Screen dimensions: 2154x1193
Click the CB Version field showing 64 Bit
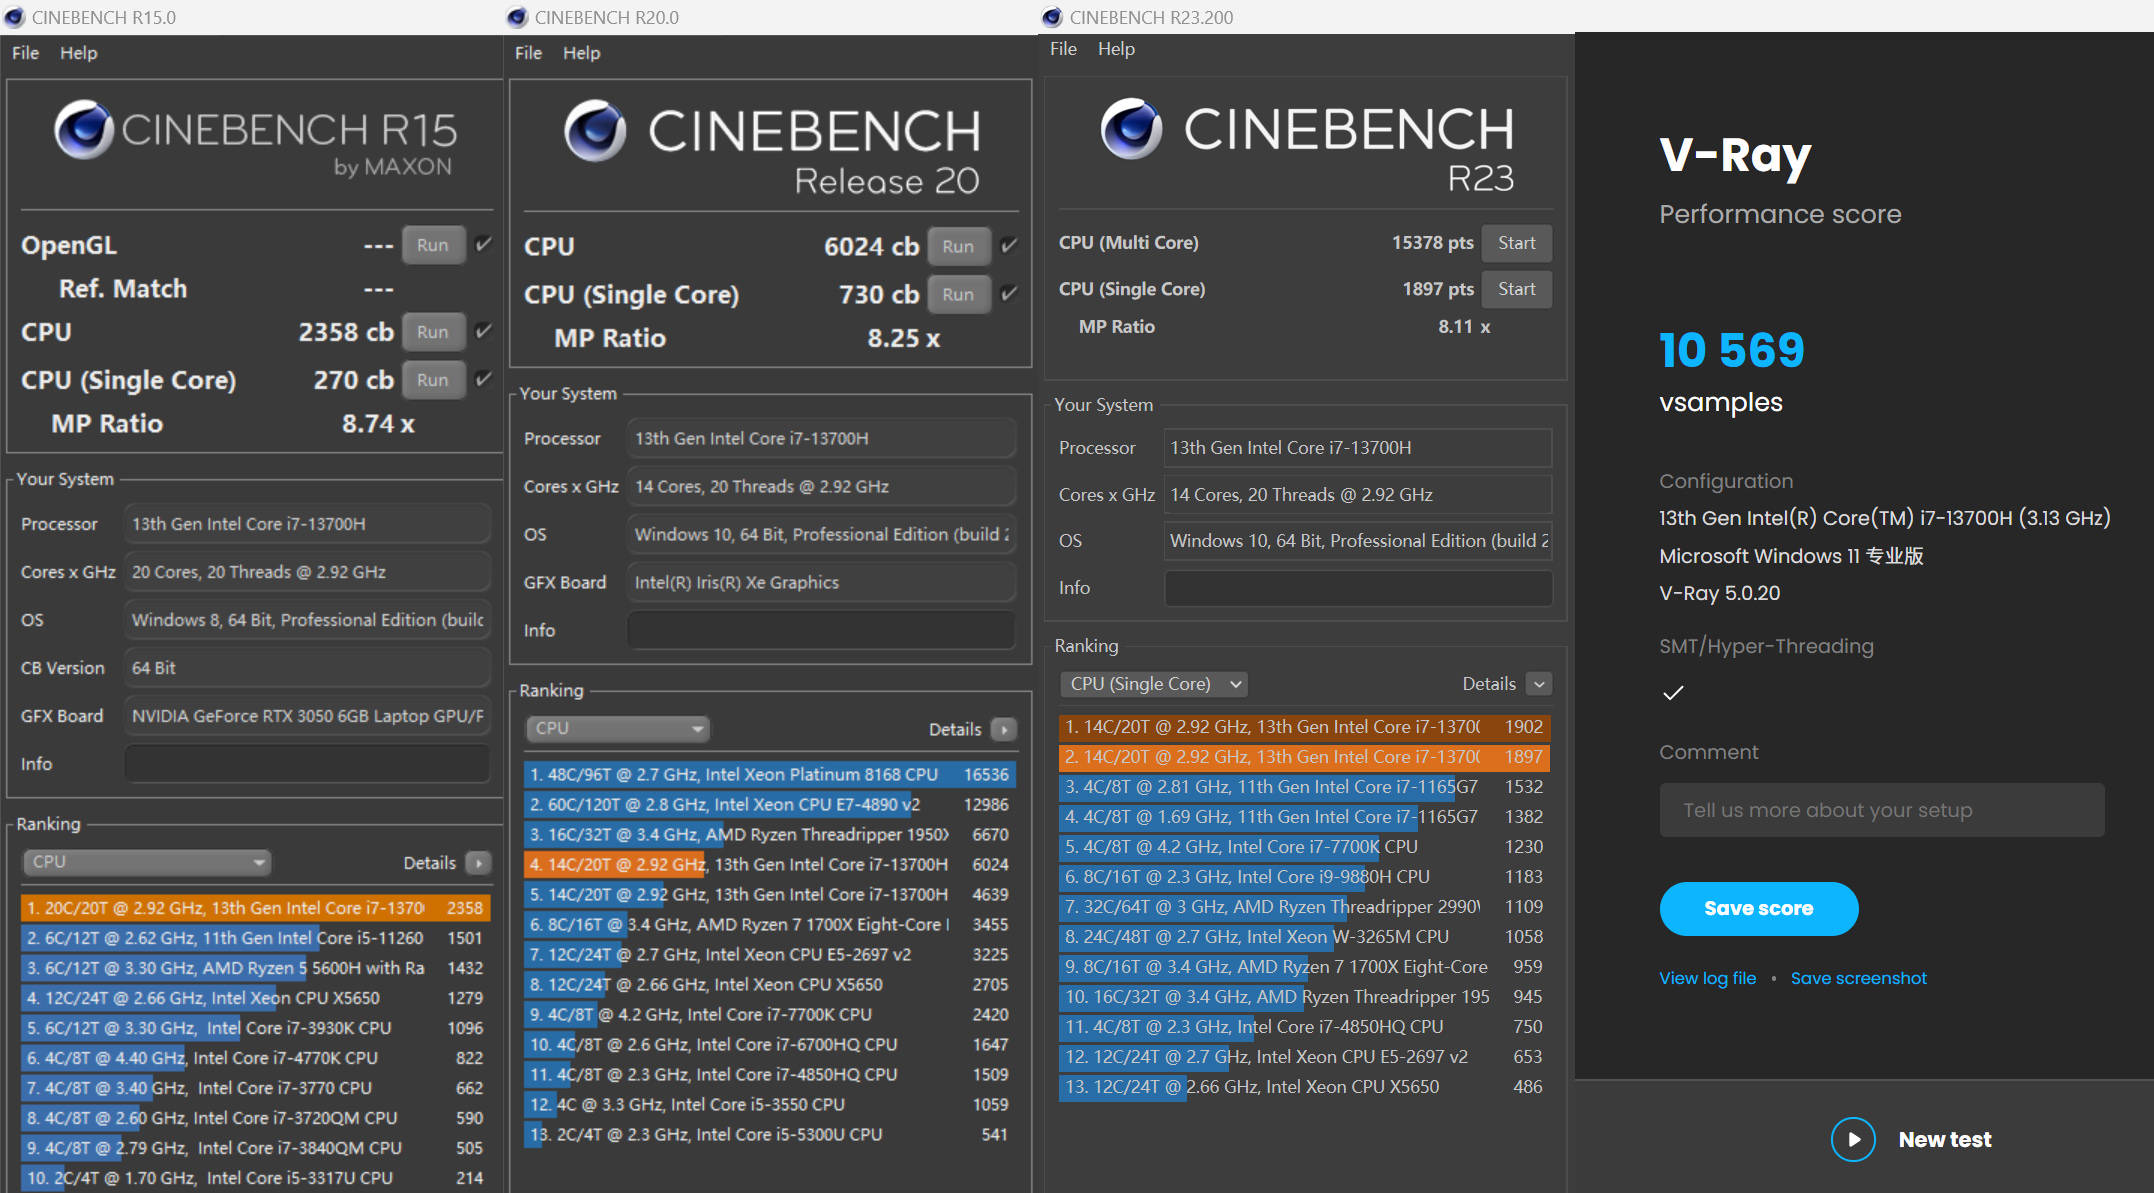308,667
